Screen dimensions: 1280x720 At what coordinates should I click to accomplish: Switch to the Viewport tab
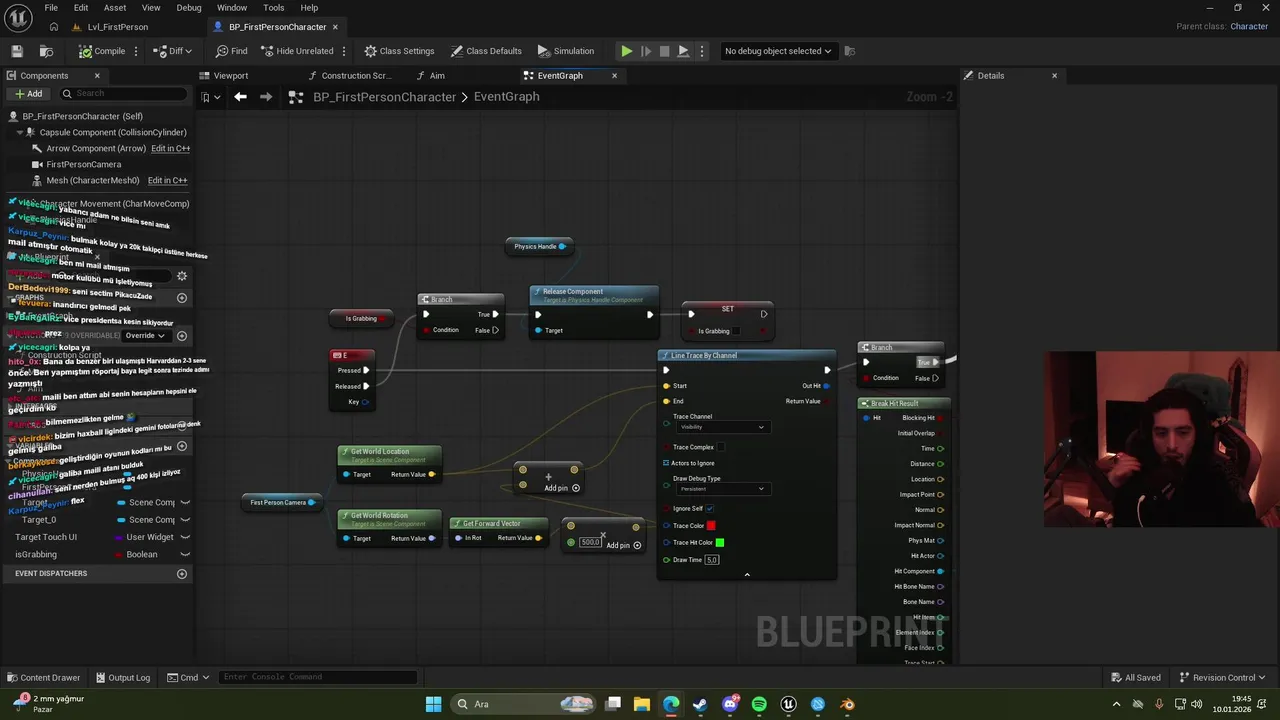224,76
